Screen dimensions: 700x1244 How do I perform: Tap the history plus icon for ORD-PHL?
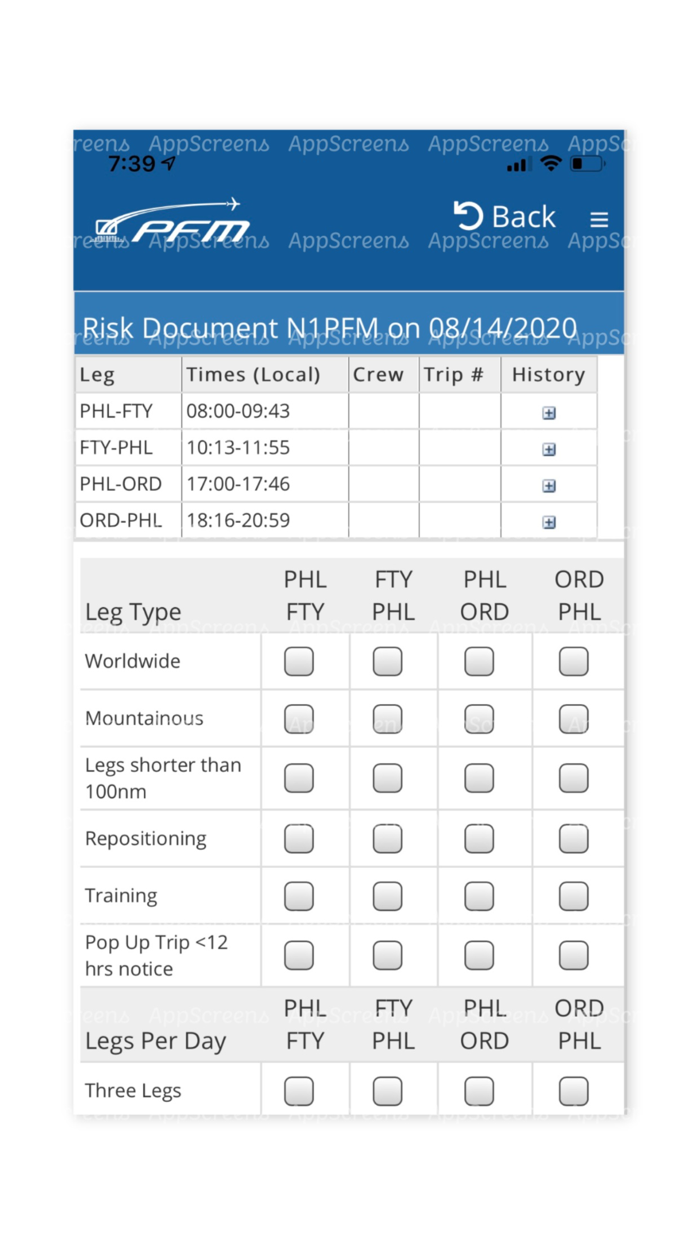tap(548, 521)
